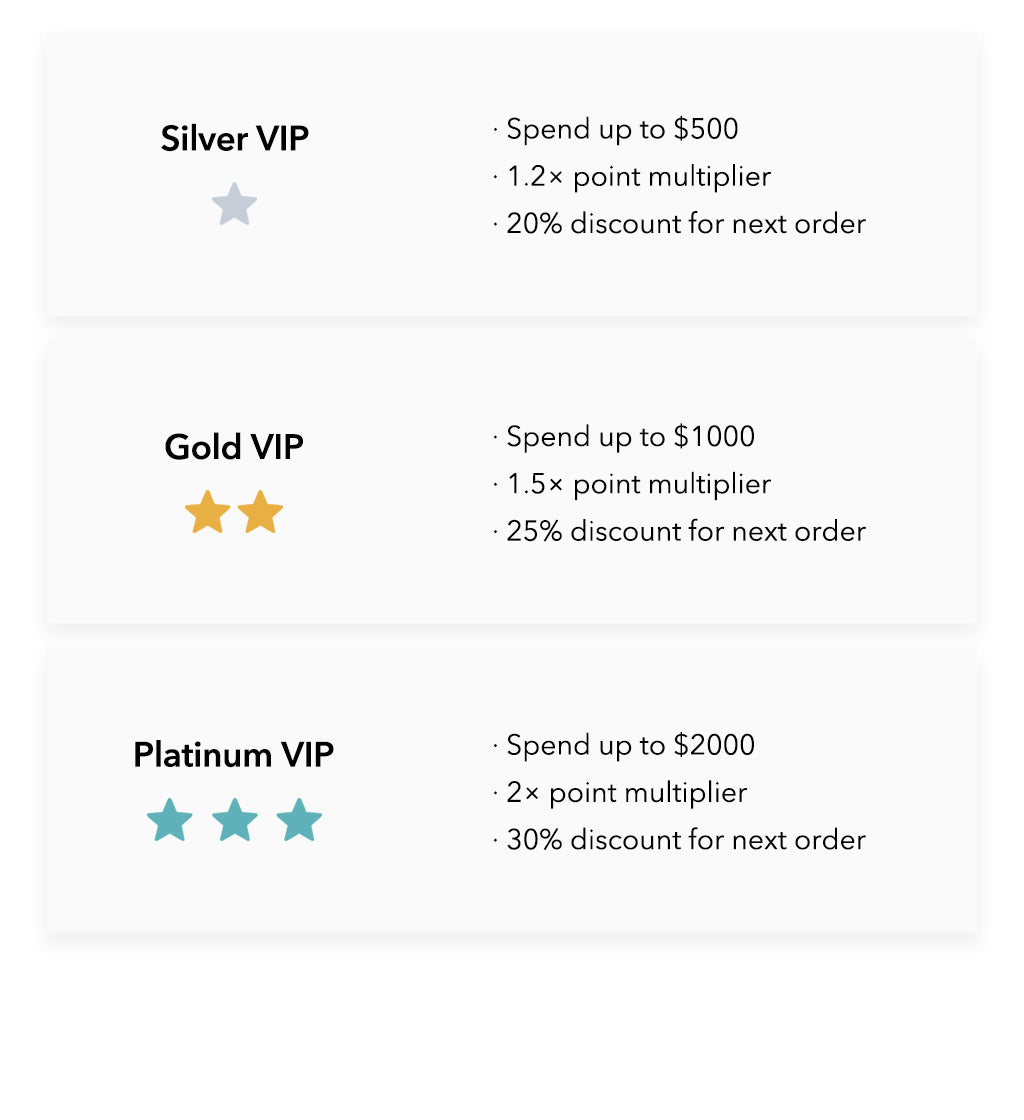Click '20% discount for next order'
The image size is (1024, 1120).
click(x=685, y=223)
